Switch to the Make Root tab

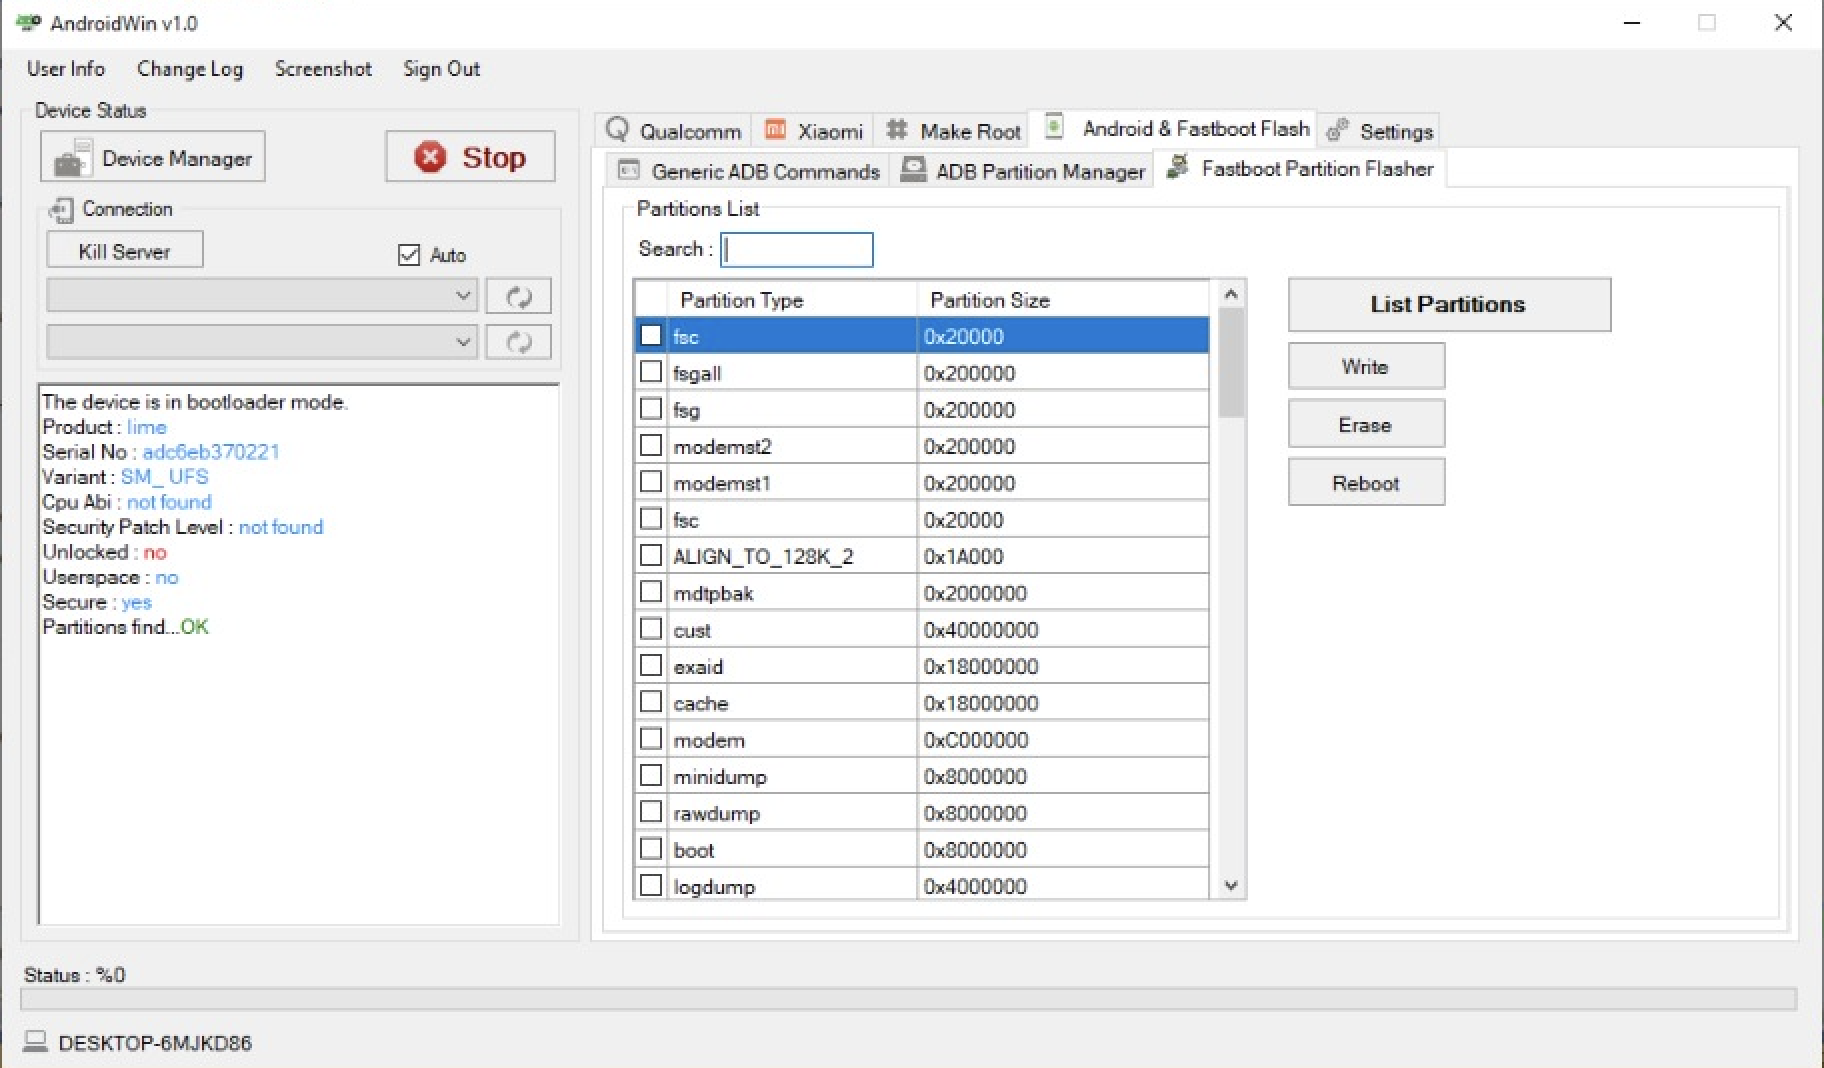tap(954, 131)
